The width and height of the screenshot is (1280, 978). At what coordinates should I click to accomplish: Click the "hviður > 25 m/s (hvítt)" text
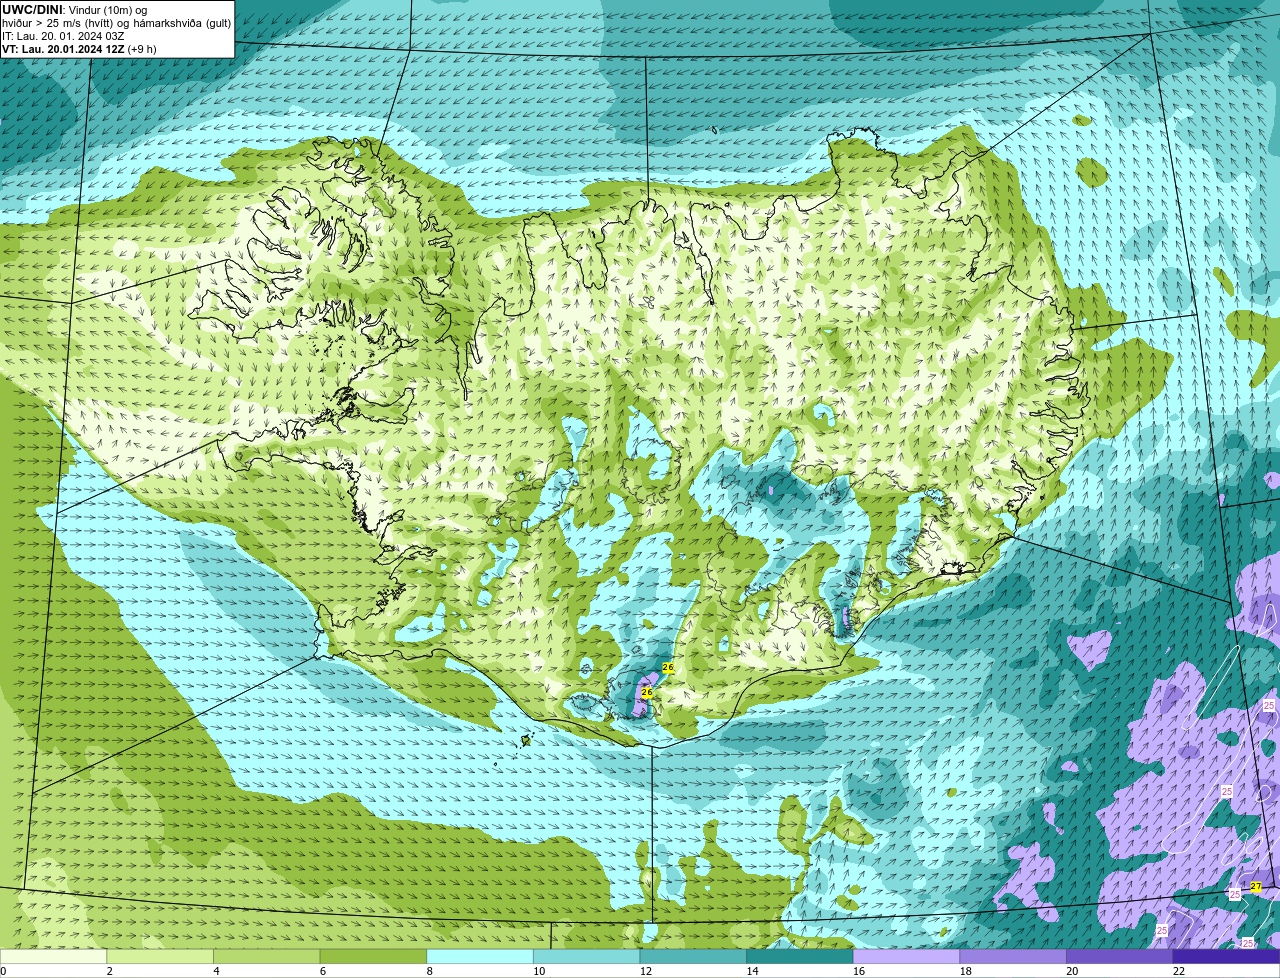pos(60,22)
